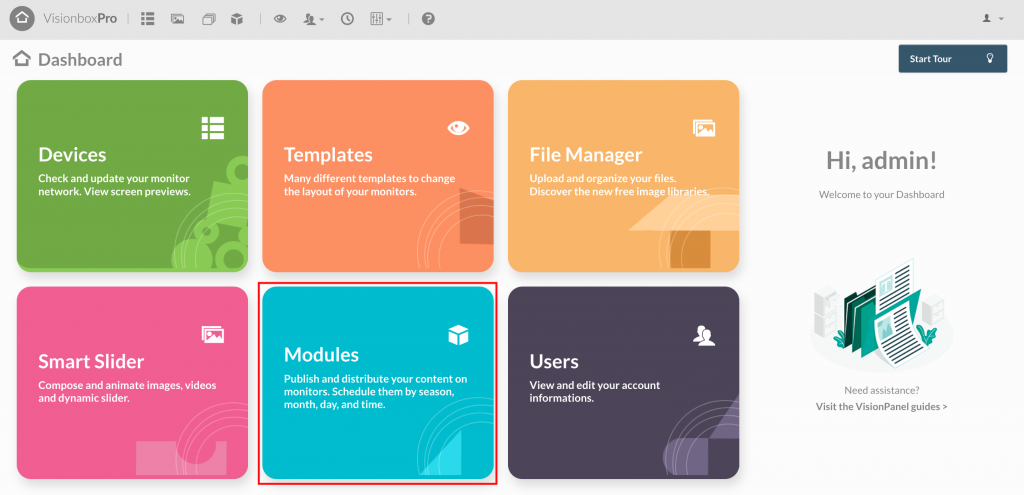1024x495 pixels.
Task: Open the Devices dashboard card
Action: pos(133,176)
